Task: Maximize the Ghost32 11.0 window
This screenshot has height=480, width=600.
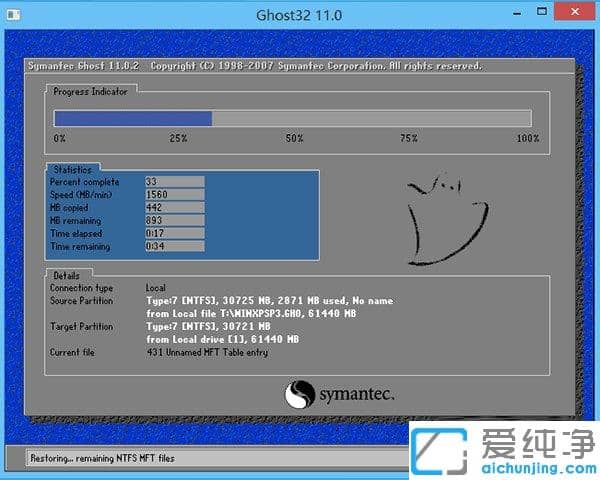Action: (541, 11)
